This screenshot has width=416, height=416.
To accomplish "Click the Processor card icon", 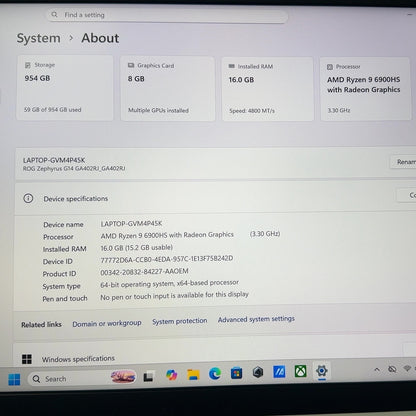I will [x=330, y=67].
